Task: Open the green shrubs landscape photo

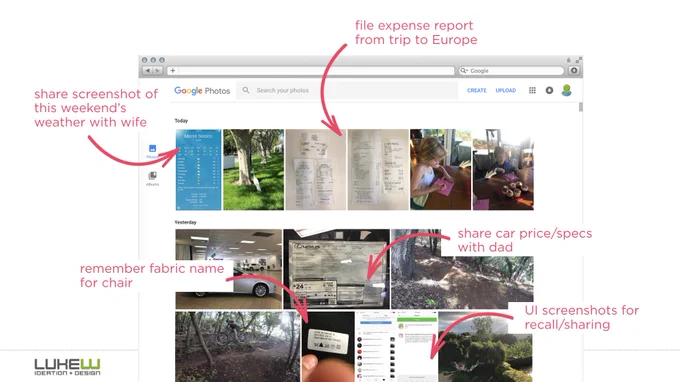Action: 486,347
